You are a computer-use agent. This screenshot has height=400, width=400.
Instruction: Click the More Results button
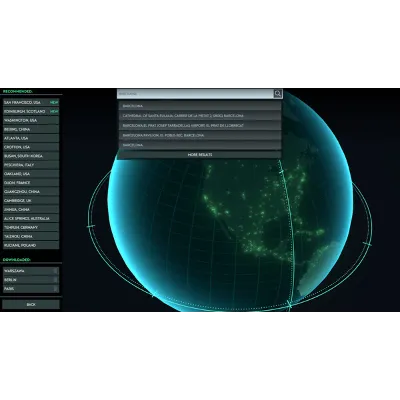(x=200, y=155)
